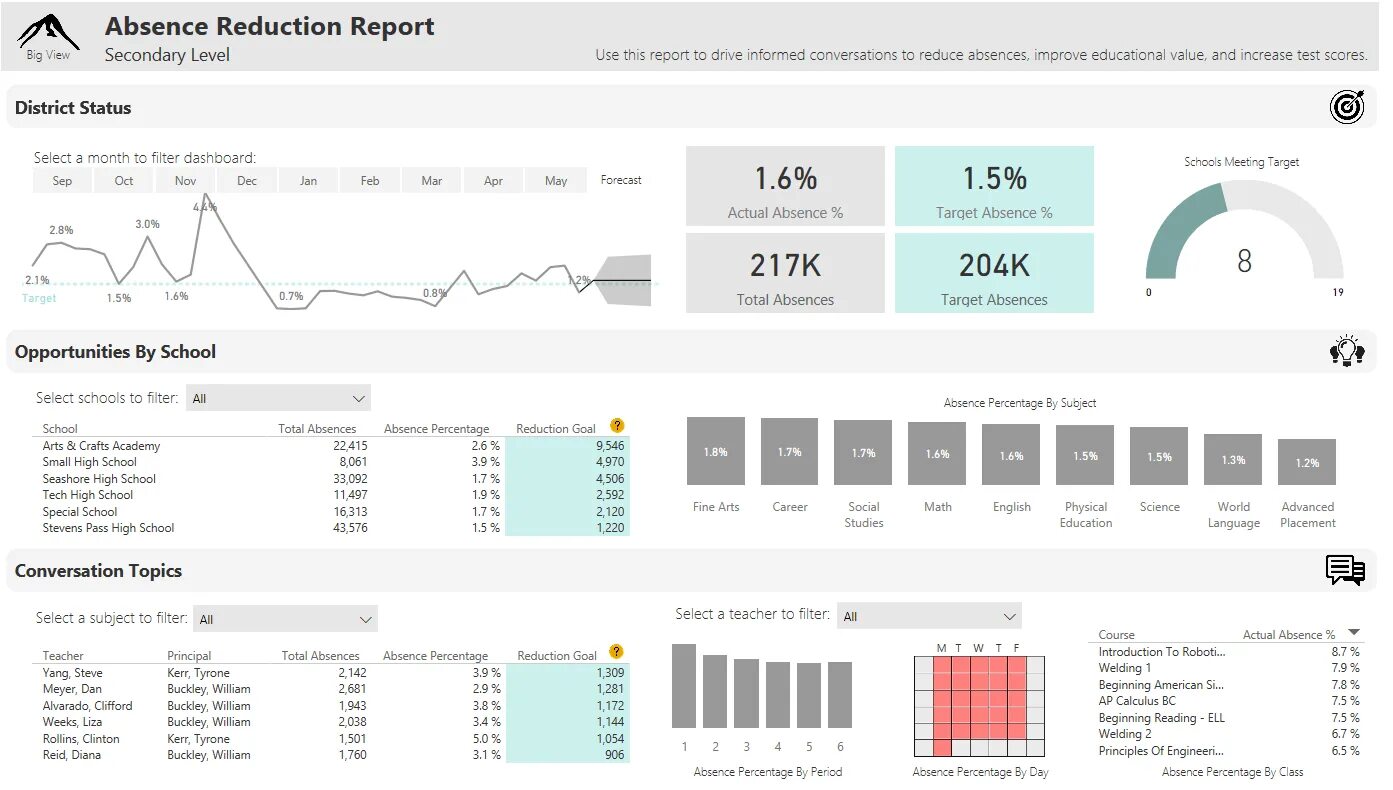Select the AP Calculus BC course row
Screen dimensions: 1393x790
(1229, 701)
